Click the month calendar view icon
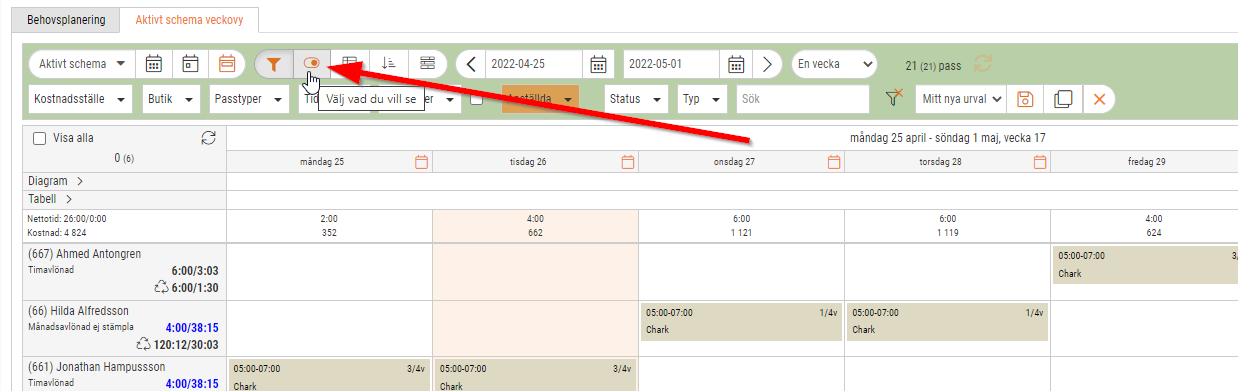The image size is (1238, 391). [x=154, y=64]
